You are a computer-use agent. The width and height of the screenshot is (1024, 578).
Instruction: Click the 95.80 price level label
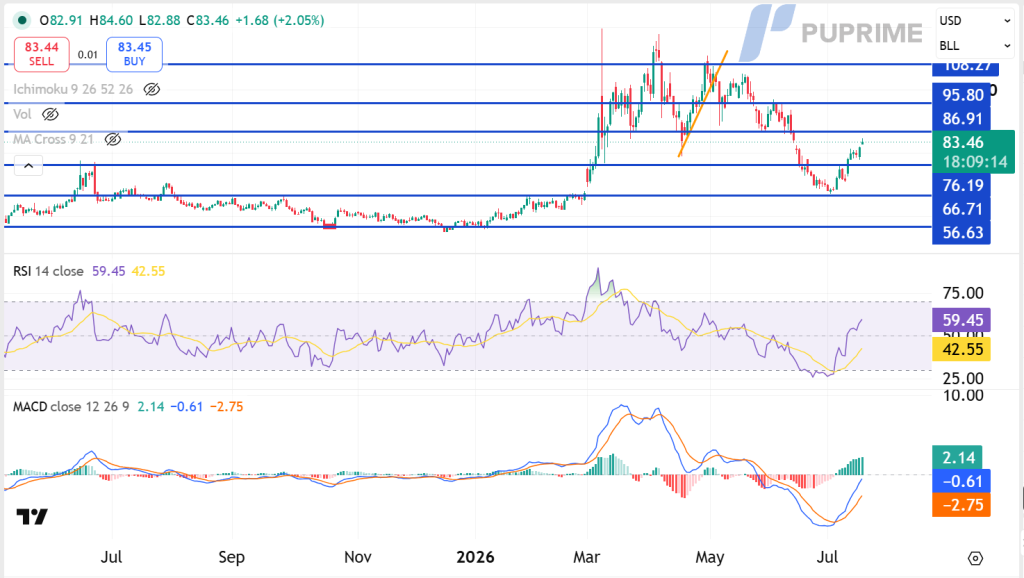pyautogui.click(x=962, y=95)
